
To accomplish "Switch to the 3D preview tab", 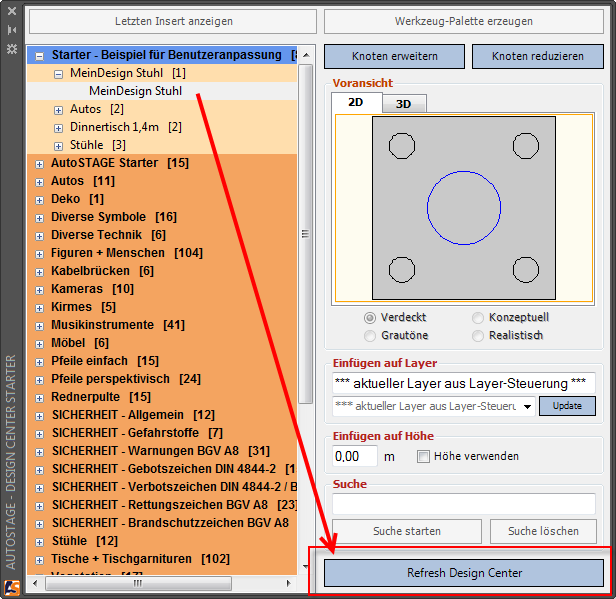I will point(403,103).
